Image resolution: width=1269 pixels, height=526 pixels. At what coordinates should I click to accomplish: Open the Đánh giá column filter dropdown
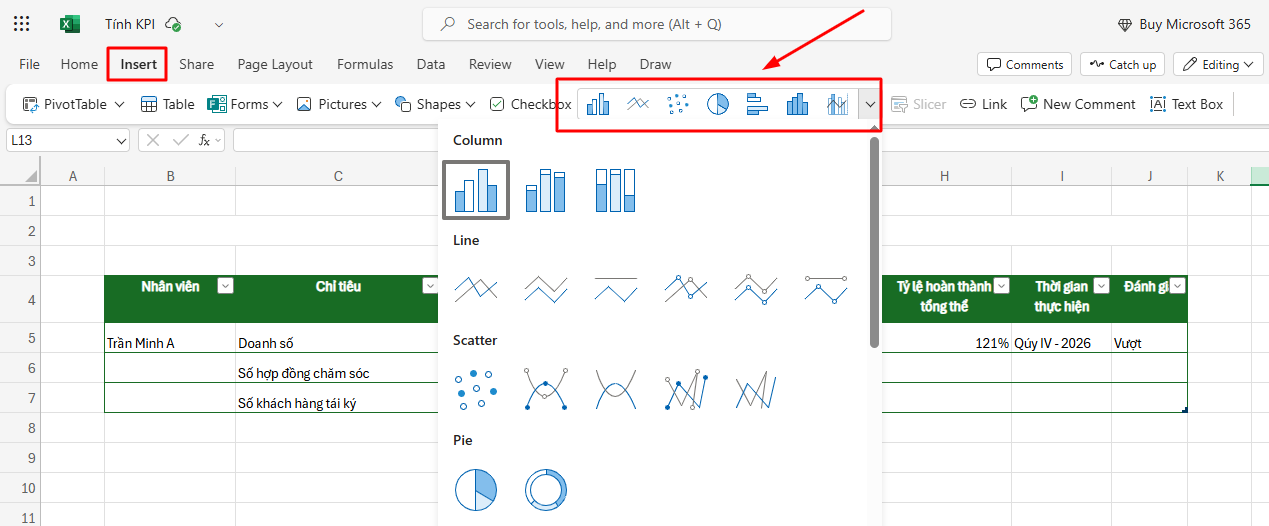point(1177,286)
